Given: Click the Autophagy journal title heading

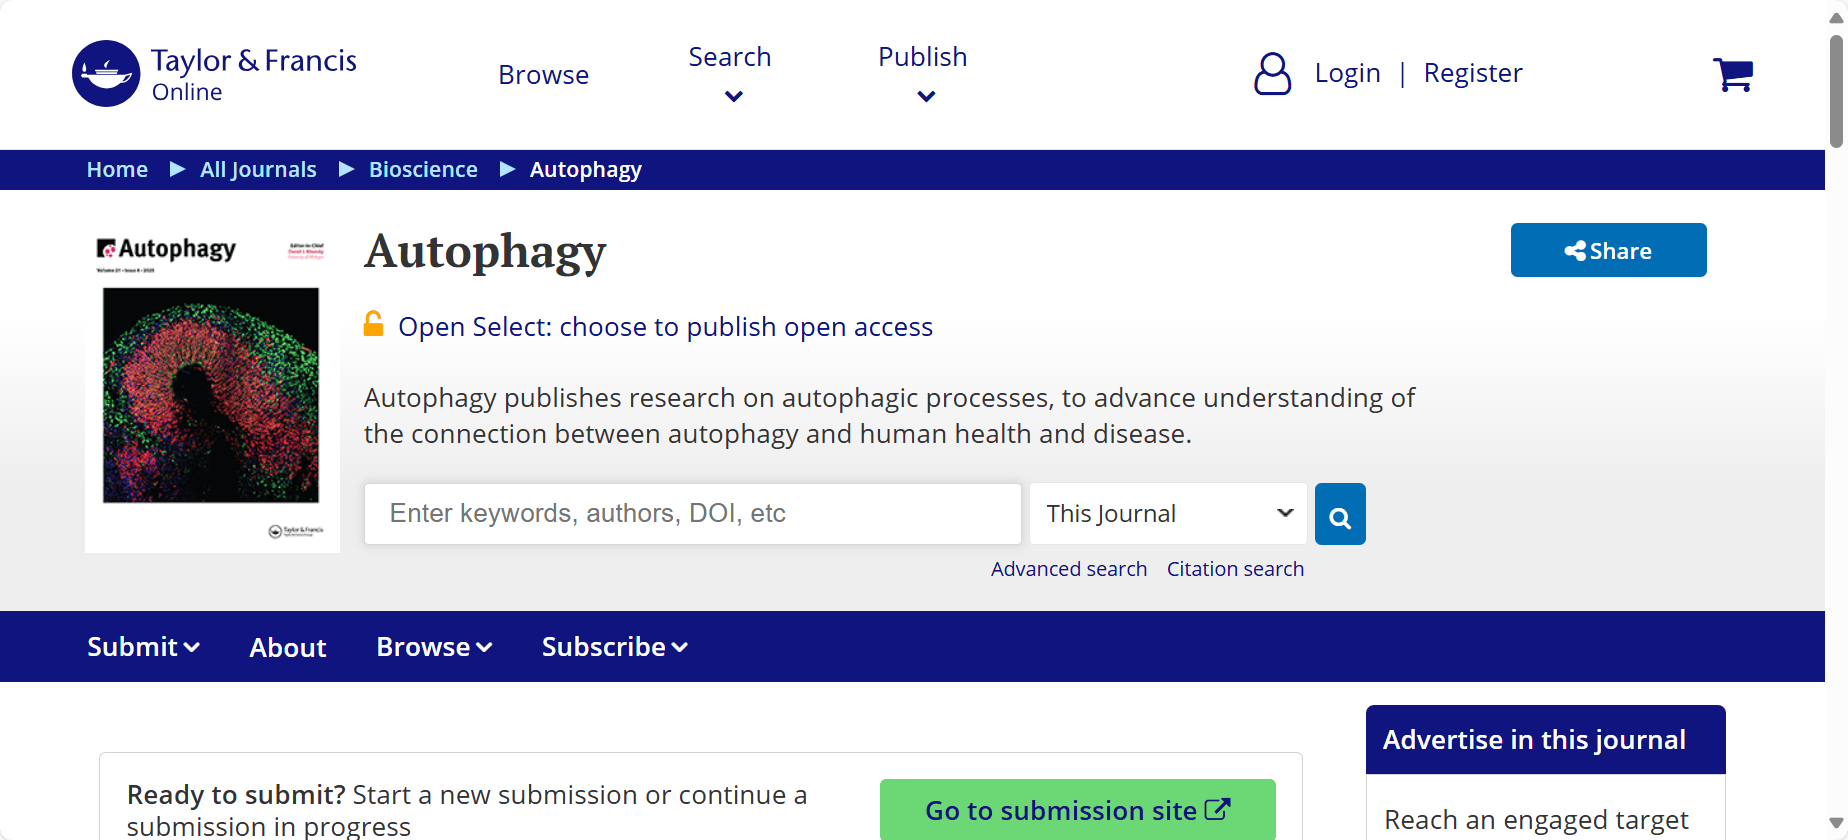Looking at the screenshot, I should coord(485,252).
